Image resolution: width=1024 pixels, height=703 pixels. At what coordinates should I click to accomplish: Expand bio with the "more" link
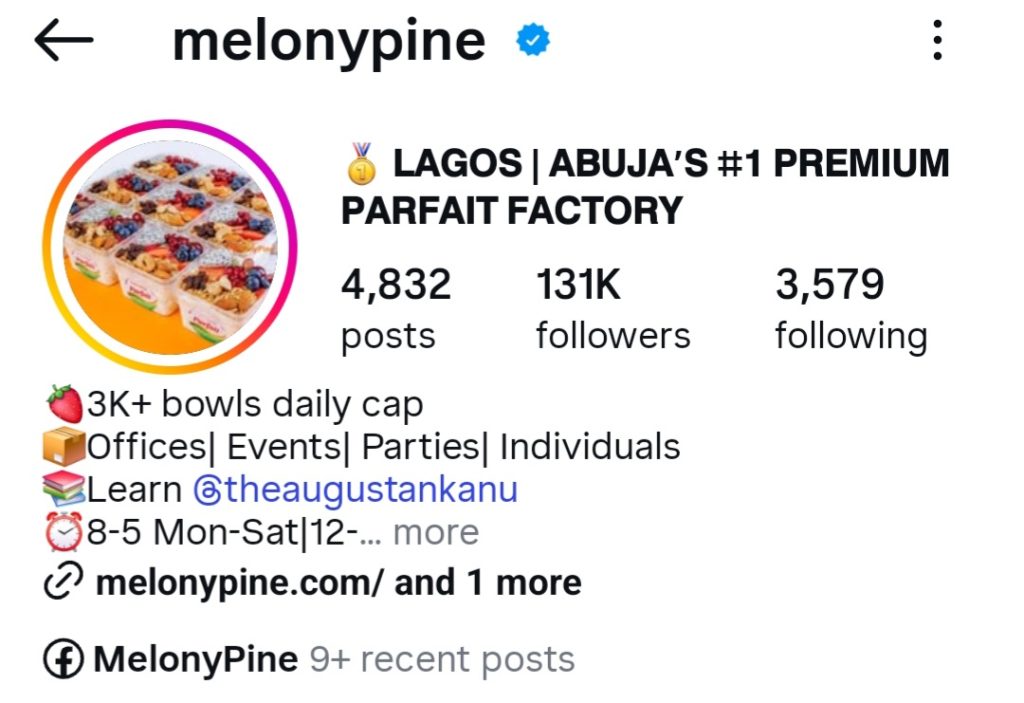tap(436, 533)
